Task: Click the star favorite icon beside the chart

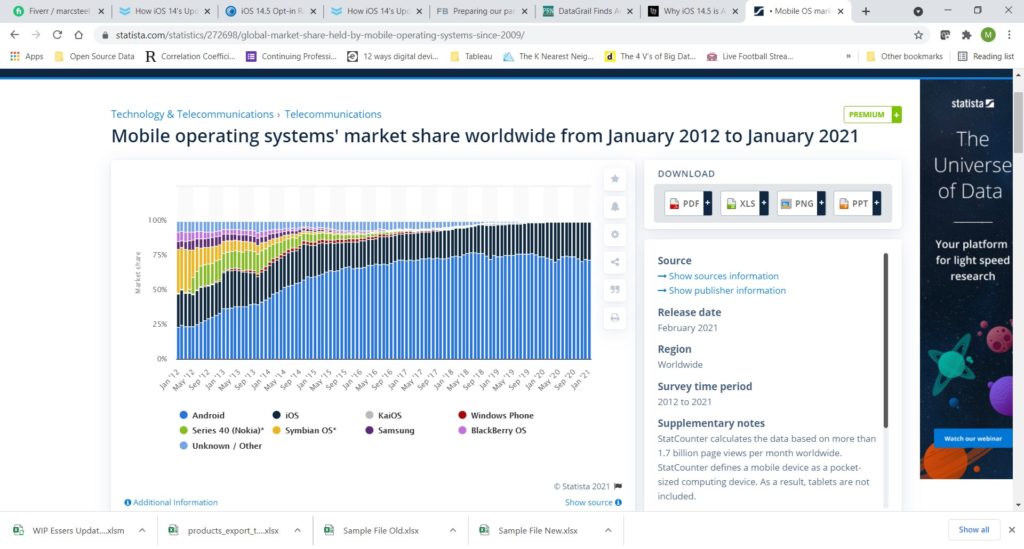Action: click(x=614, y=179)
